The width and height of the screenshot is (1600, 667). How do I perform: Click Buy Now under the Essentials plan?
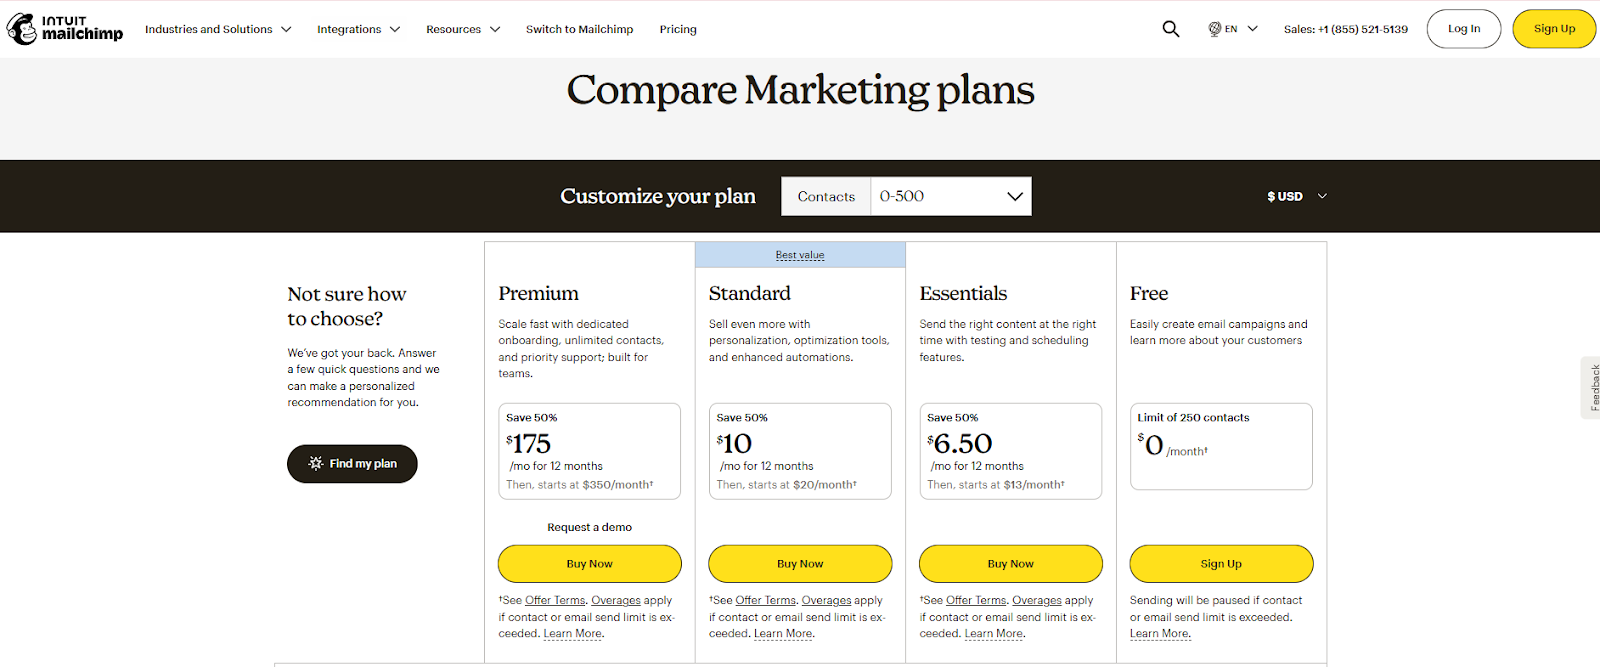[x=1010, y=563]
